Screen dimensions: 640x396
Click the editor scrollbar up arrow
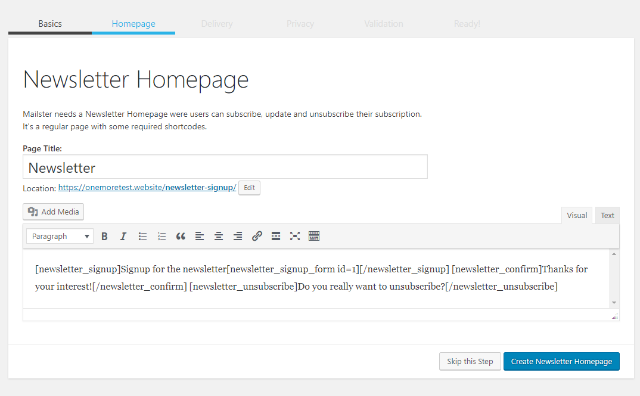point(614,254)
